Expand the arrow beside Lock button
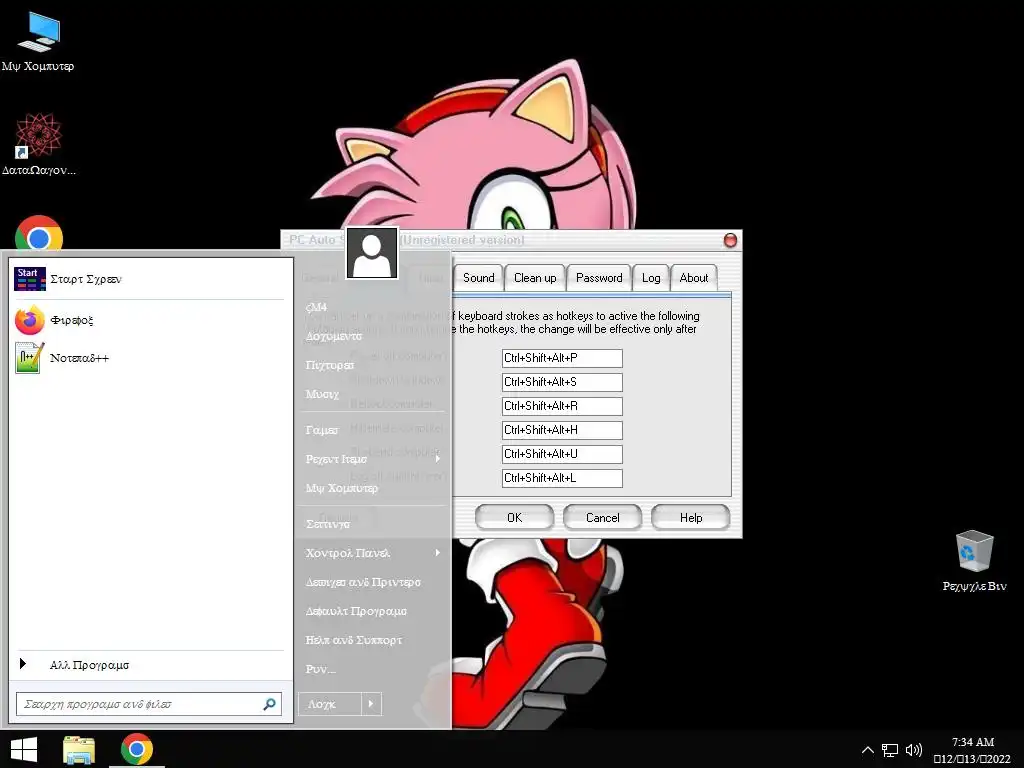Viewport: 1024px width, 768px height. 371,704
